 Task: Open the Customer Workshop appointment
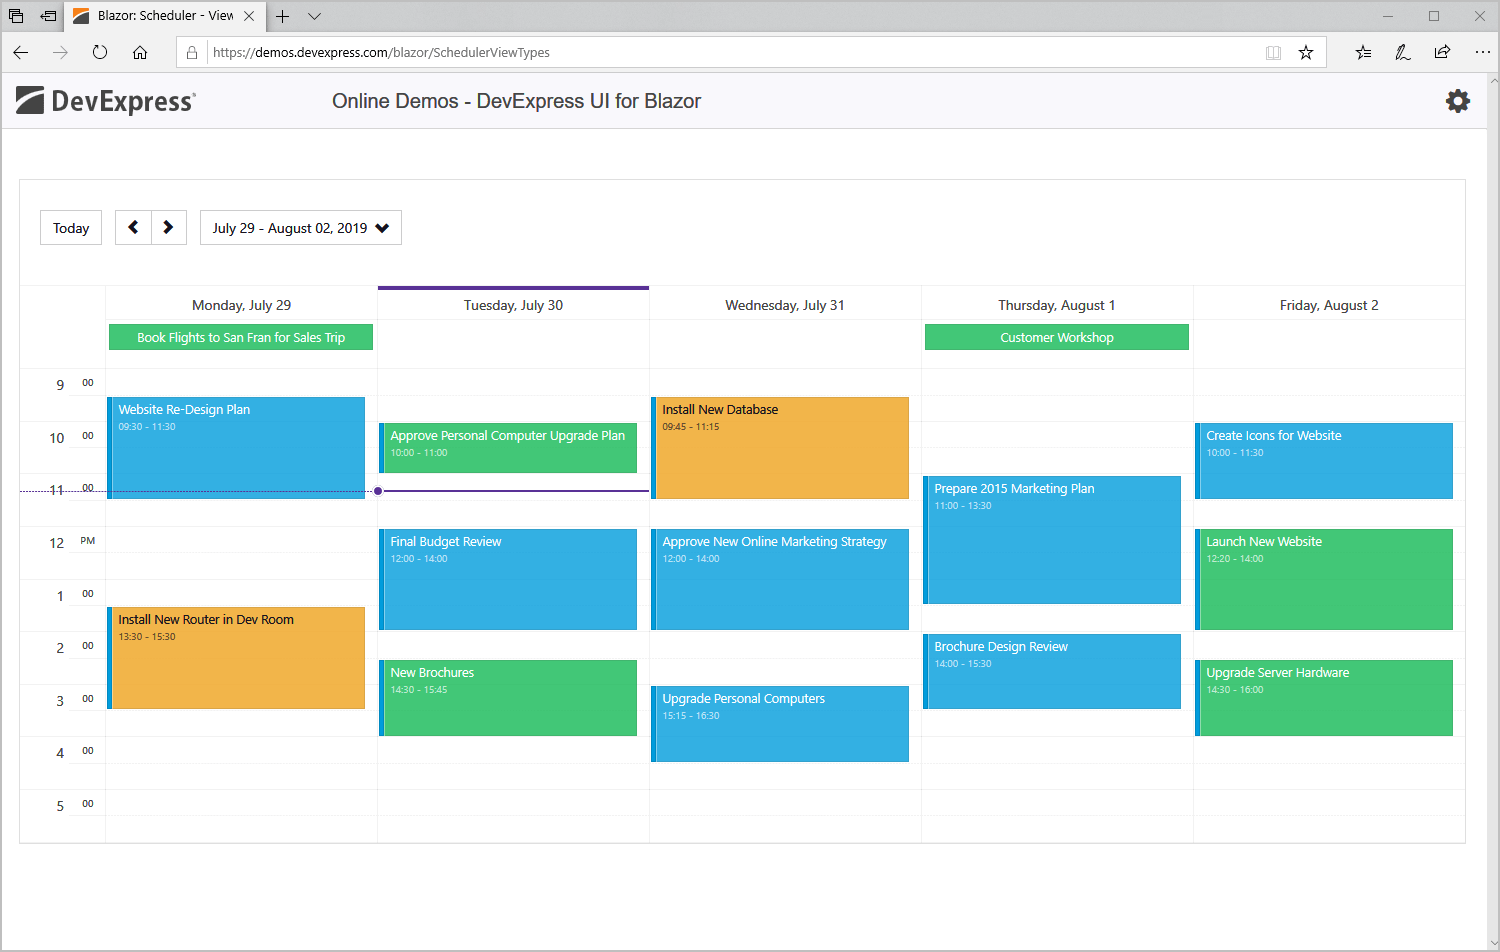(x=1056, y=337)
